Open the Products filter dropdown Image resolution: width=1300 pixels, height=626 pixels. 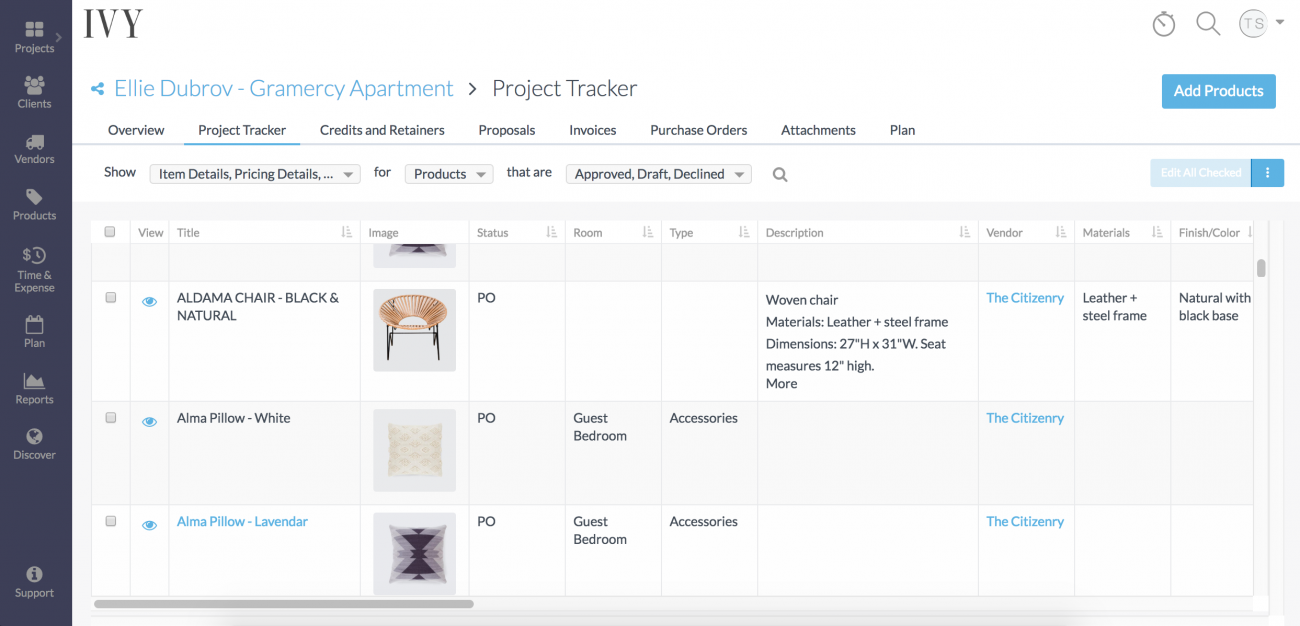449,173
